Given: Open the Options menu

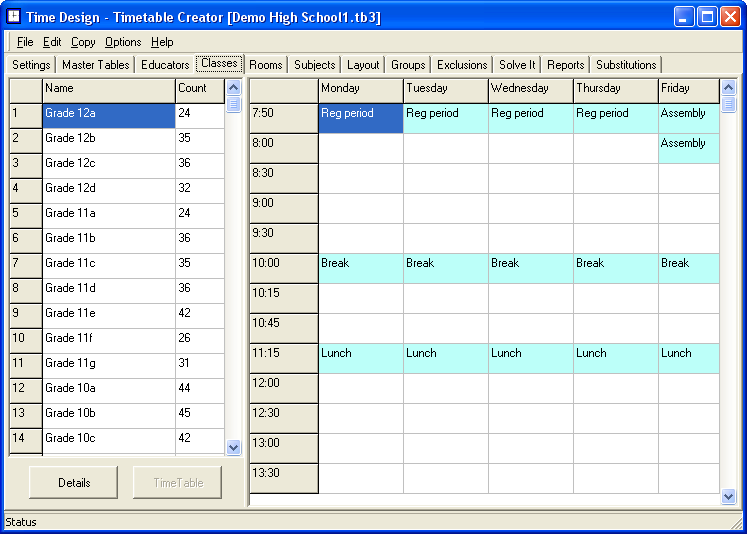Looking at the screenshot, I should coord(123,42).
